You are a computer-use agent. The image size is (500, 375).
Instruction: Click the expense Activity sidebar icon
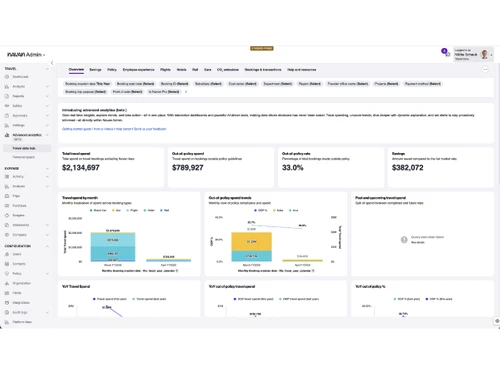[x=7, y=176]
